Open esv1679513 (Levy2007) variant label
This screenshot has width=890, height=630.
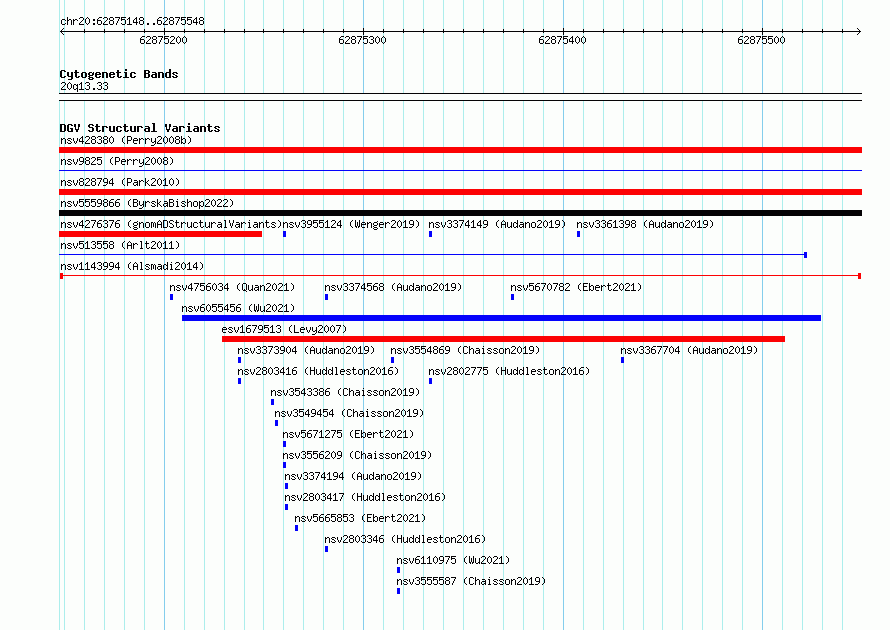coord(284,329)
